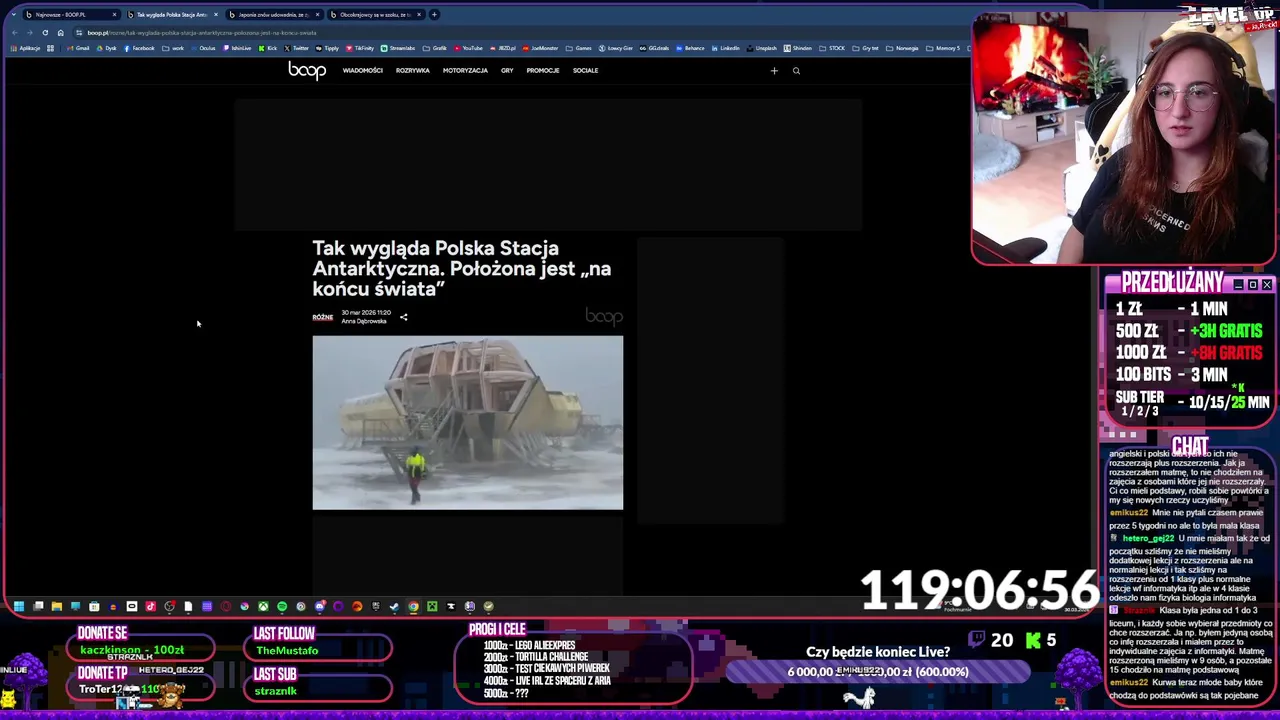Open the GG.deals bookmark
The width and height of the screenshot is (1280, 720).
[x=654, y=48]
